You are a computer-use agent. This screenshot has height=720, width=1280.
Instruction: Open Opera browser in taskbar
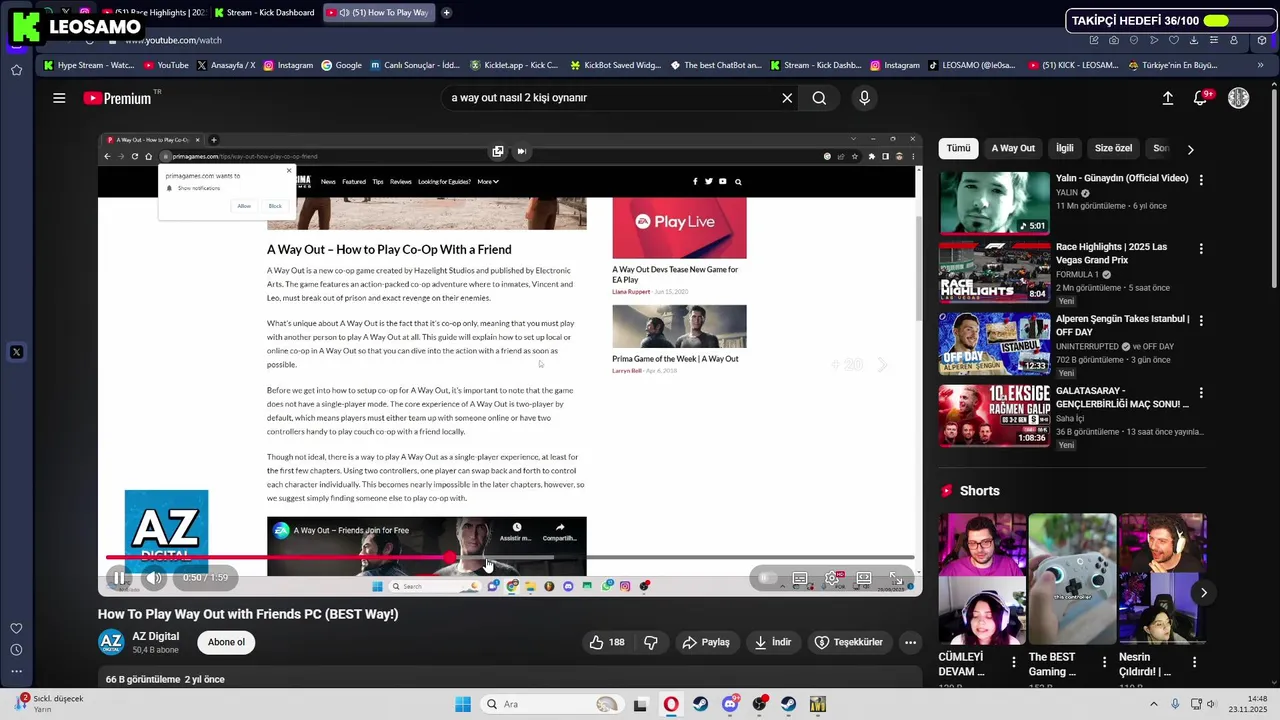pos(671,704)
